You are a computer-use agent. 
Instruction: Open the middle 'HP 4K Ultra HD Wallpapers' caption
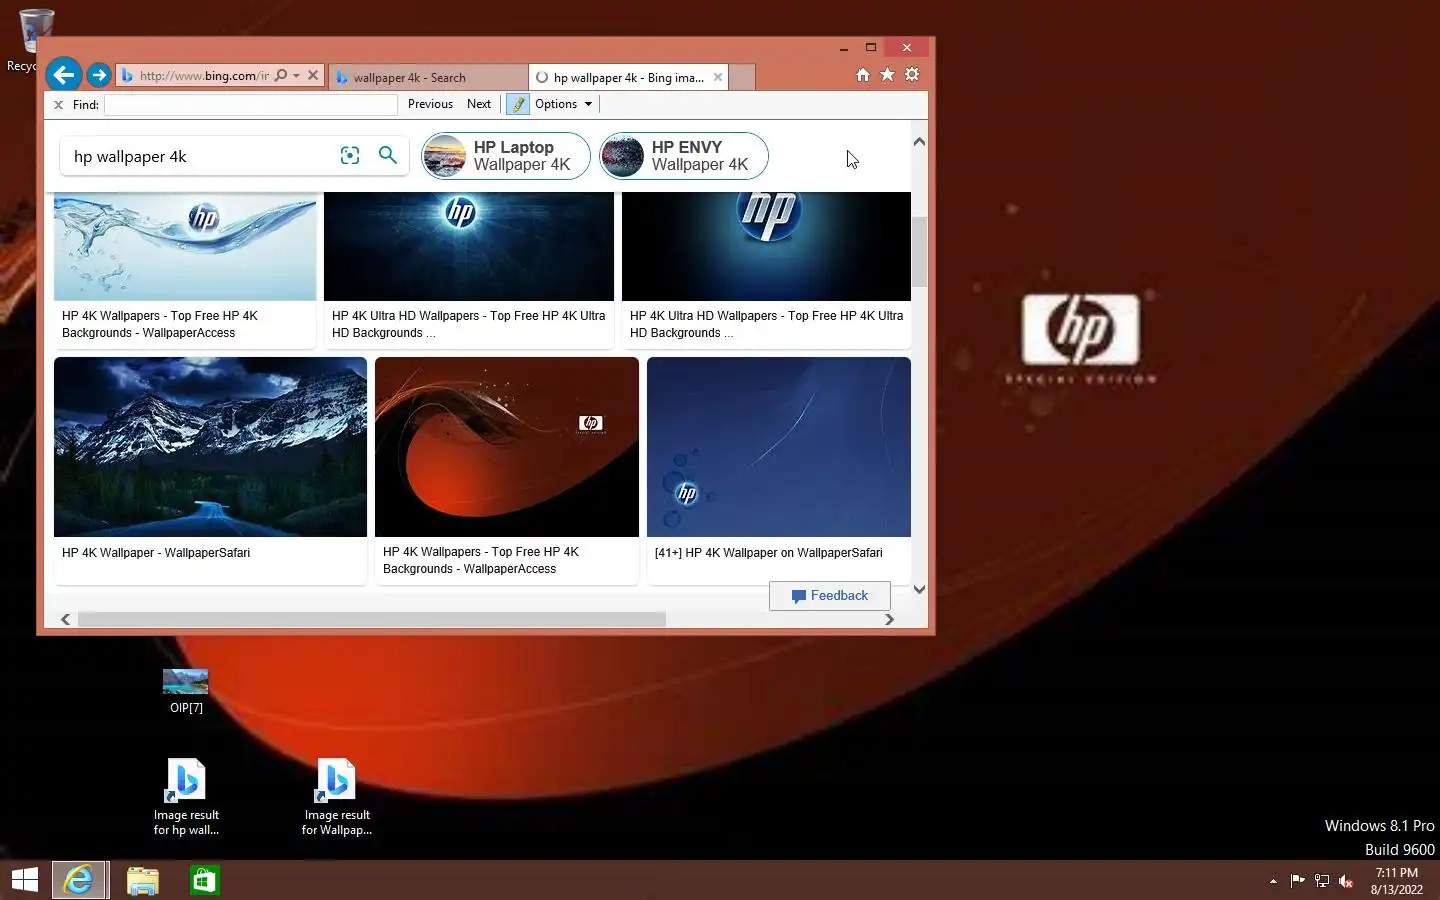point(468,324)
